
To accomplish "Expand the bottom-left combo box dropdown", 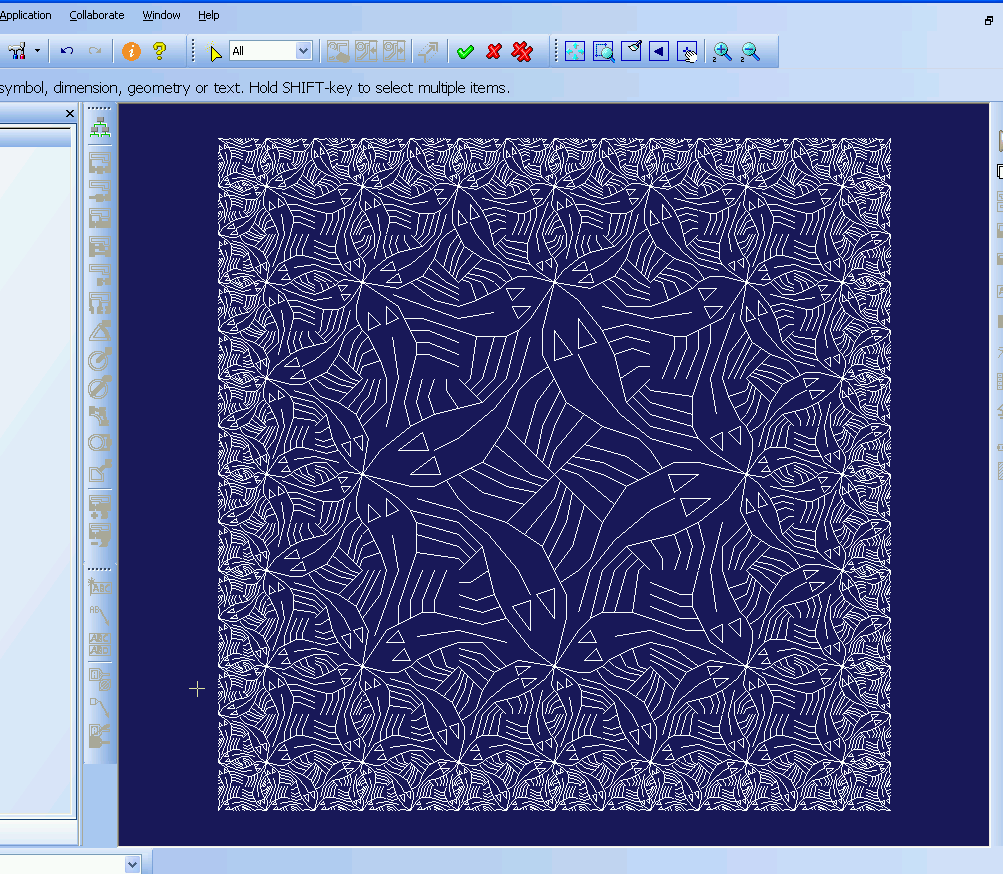I will (132, 863).
